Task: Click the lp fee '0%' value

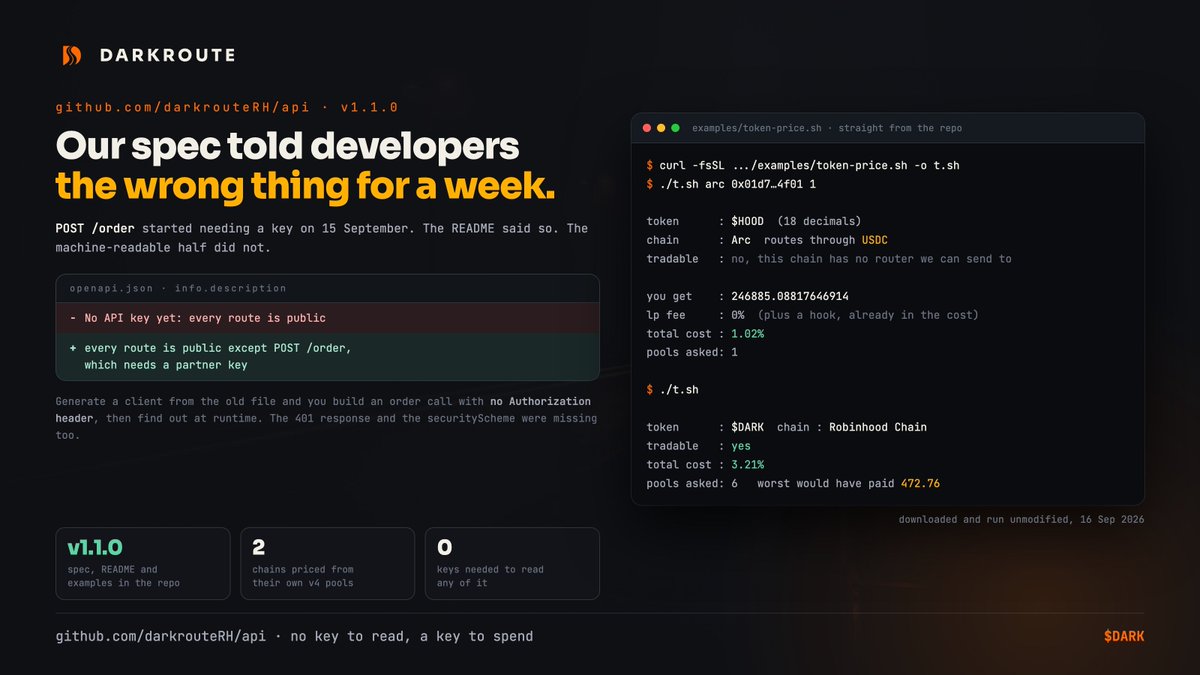Action: 738,315
